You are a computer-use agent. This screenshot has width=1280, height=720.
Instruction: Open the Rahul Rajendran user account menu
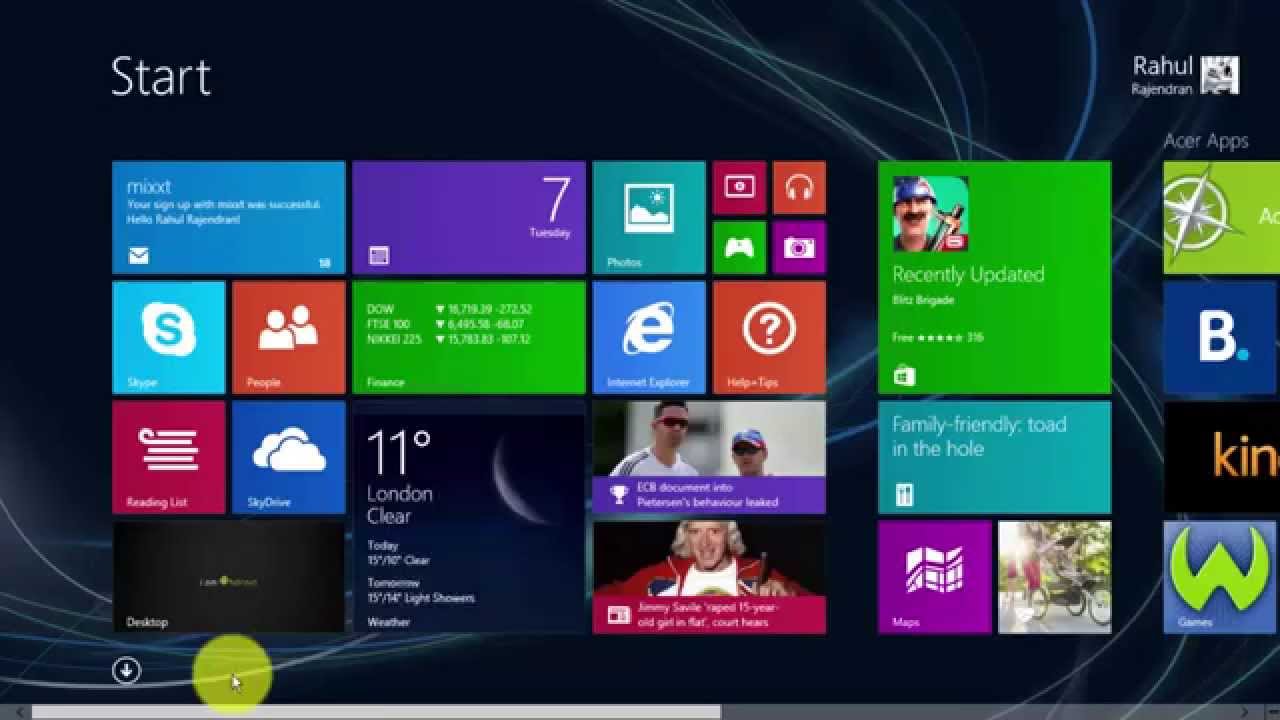point(1185,75)
